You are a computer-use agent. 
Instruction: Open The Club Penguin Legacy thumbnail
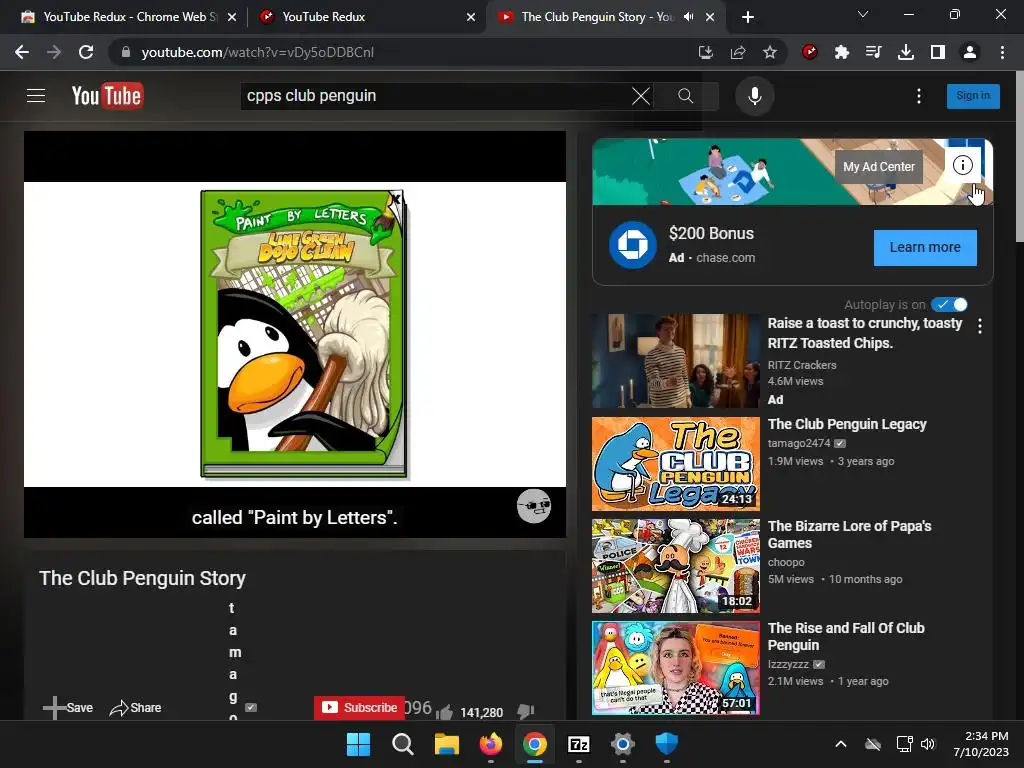675,464
